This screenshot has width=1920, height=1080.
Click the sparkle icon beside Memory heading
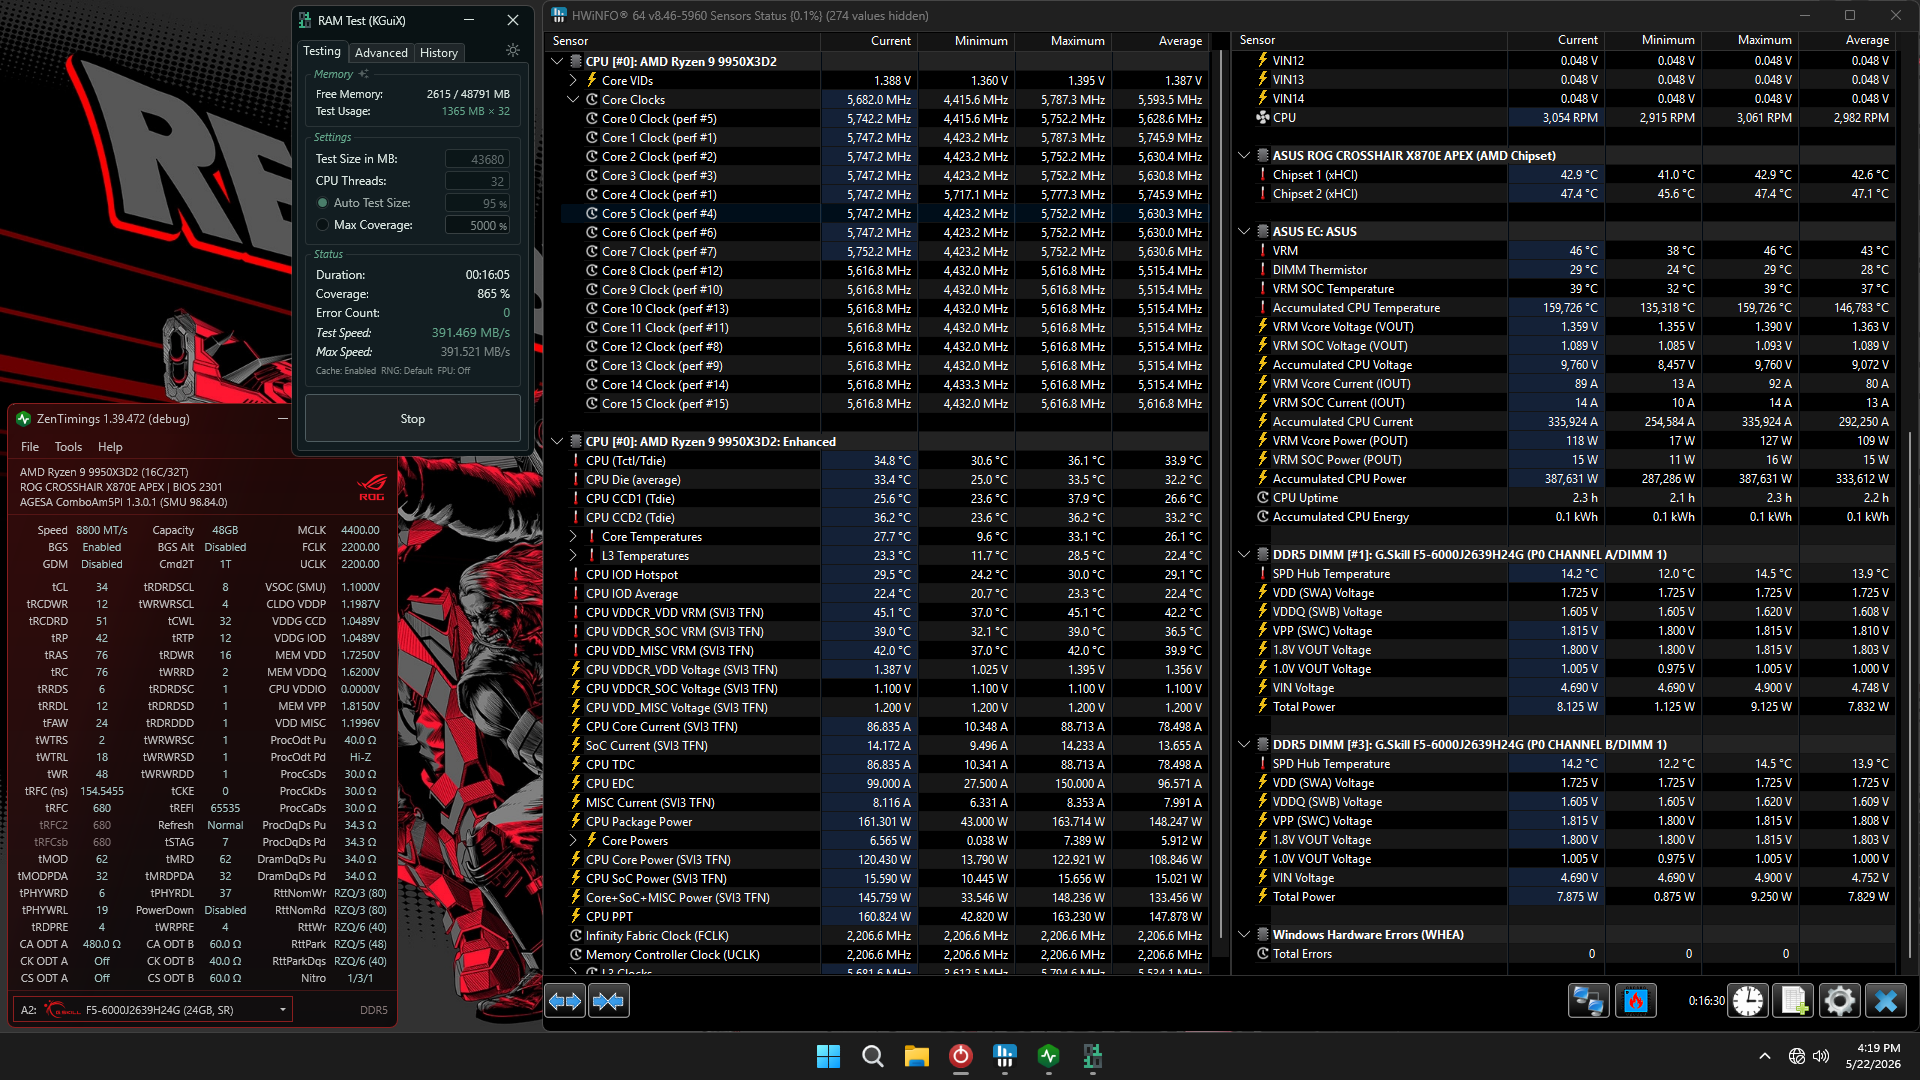[x=364, y=74]
